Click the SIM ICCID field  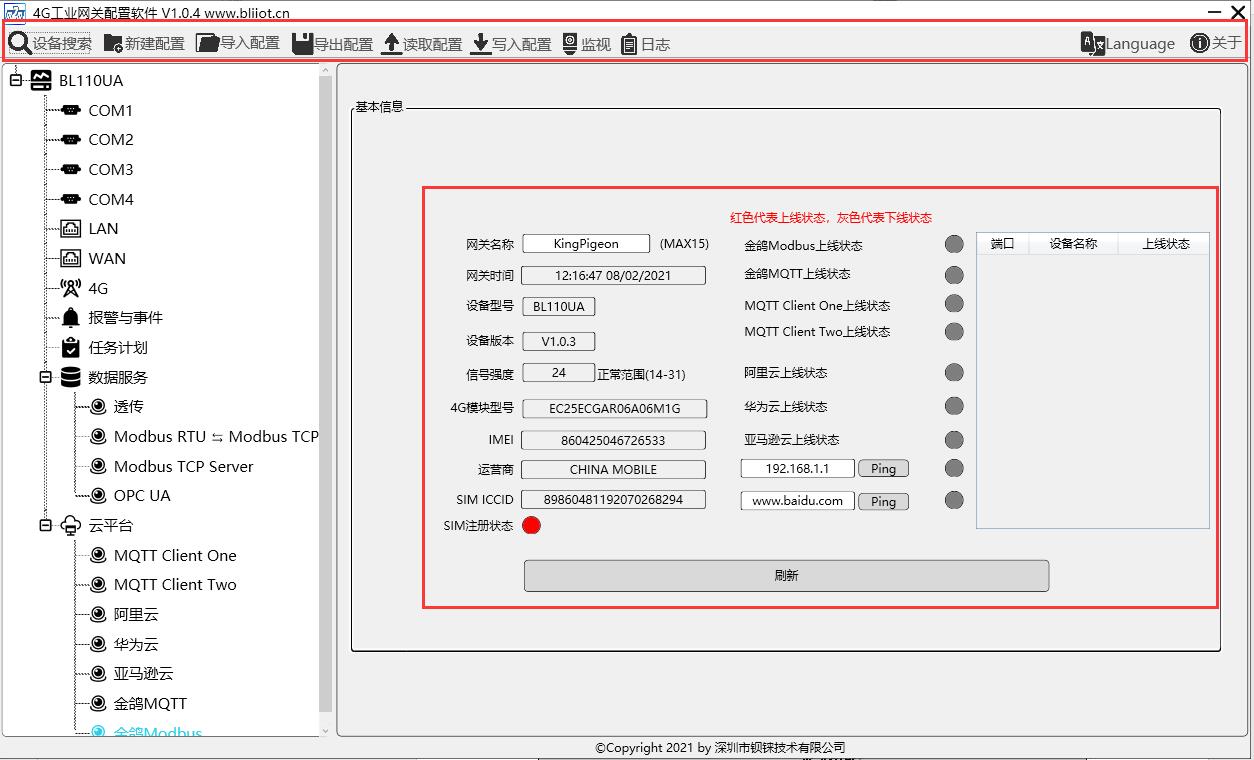click(x=613, y=499)
